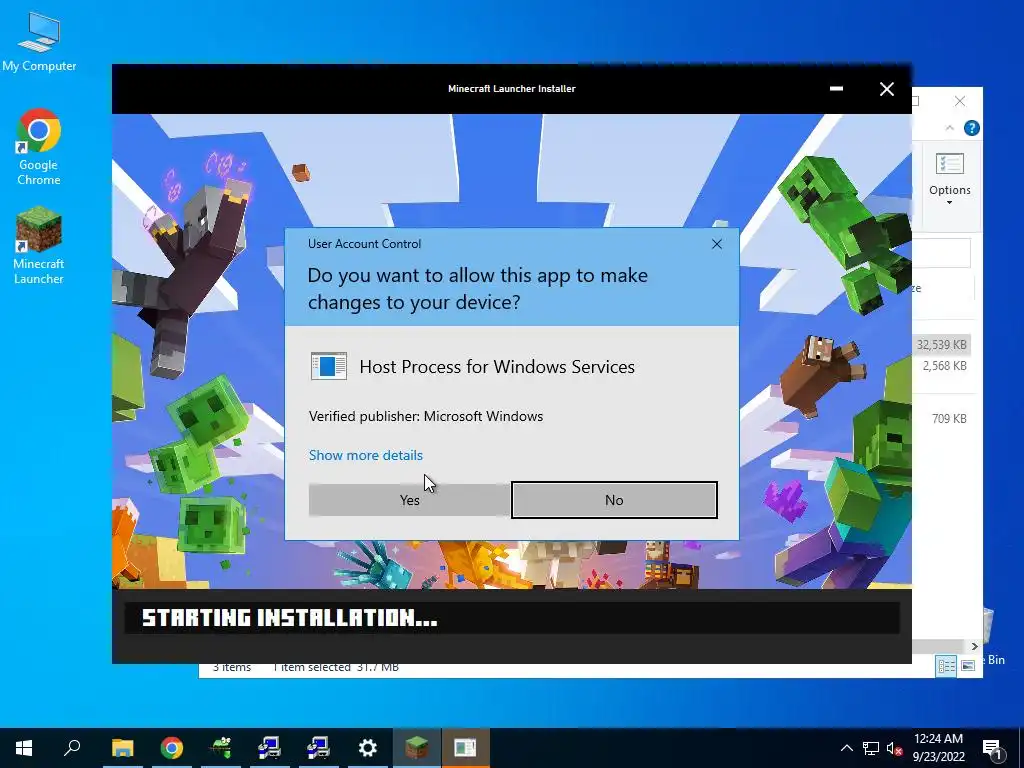Select the 32,539 KB file row

941,345
